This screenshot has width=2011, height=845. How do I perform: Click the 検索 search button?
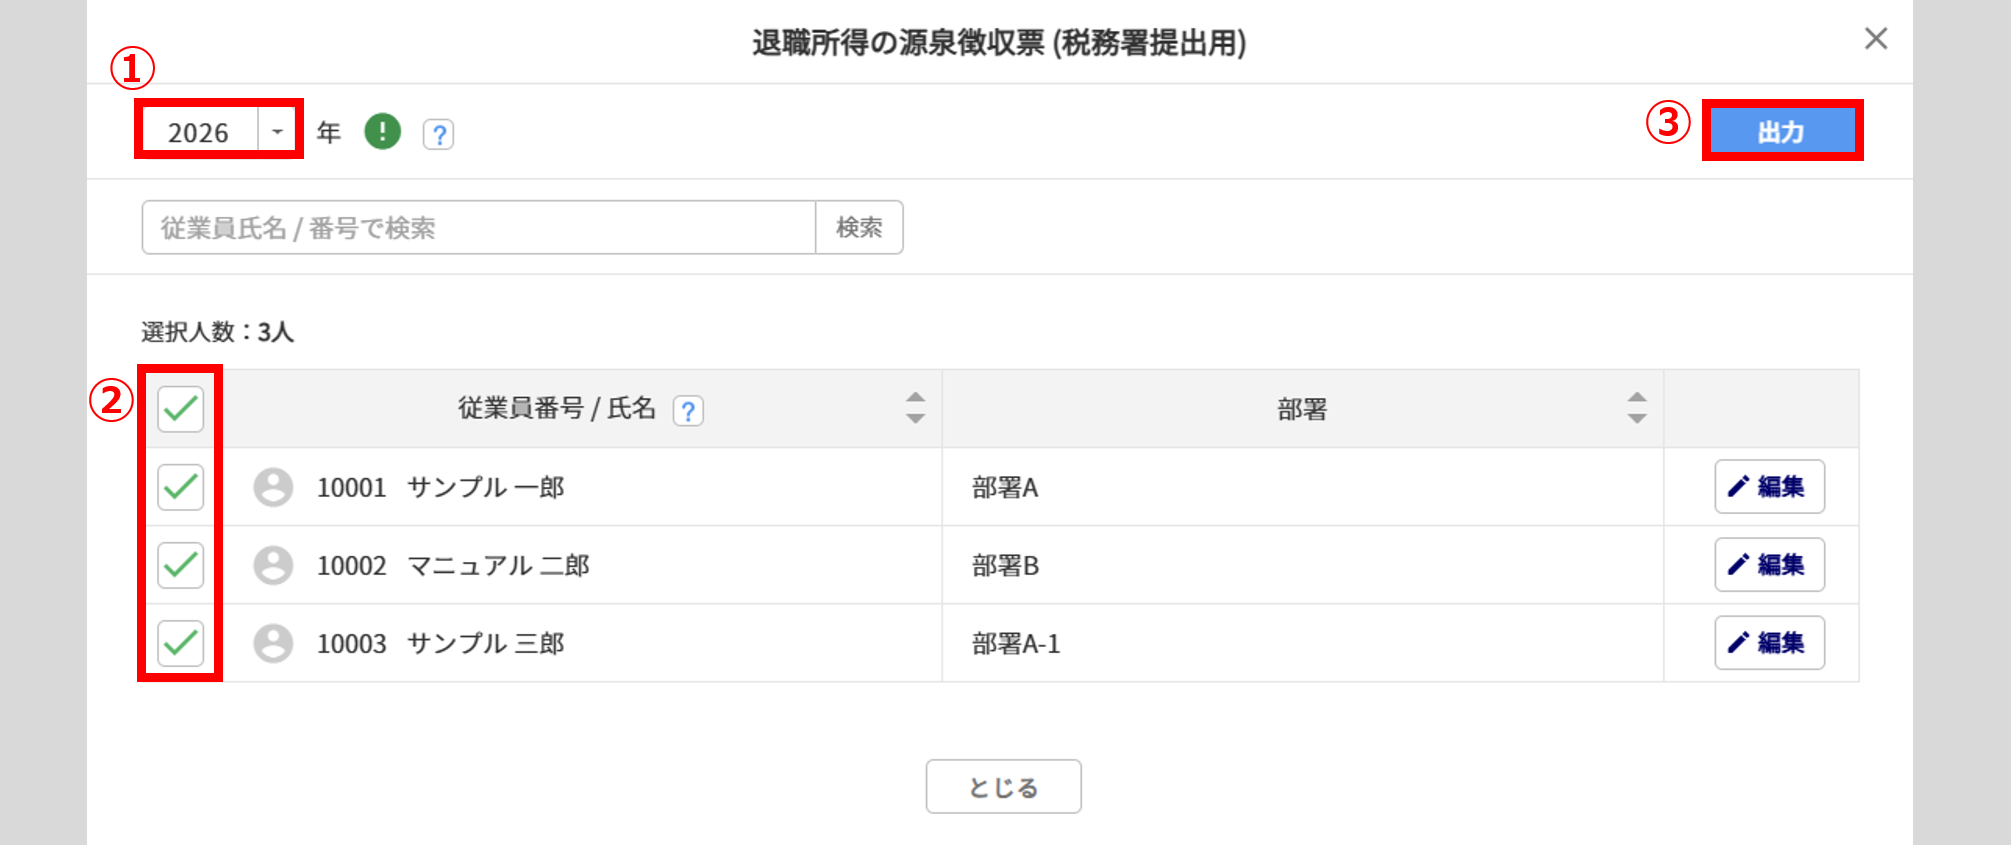click(x=859, y=228)
